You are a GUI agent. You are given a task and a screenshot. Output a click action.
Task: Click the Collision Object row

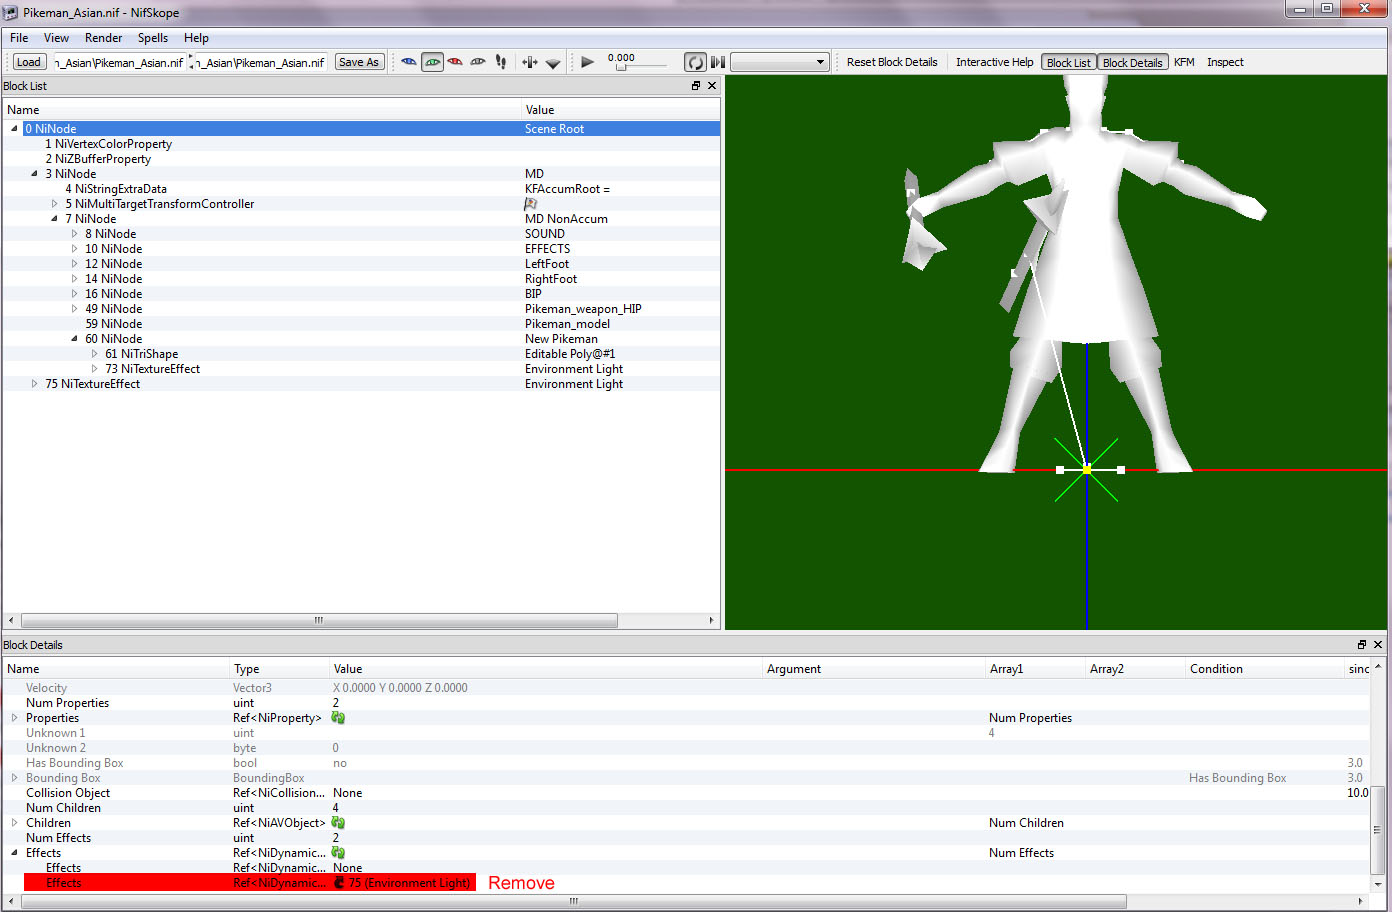click(686, 793)
